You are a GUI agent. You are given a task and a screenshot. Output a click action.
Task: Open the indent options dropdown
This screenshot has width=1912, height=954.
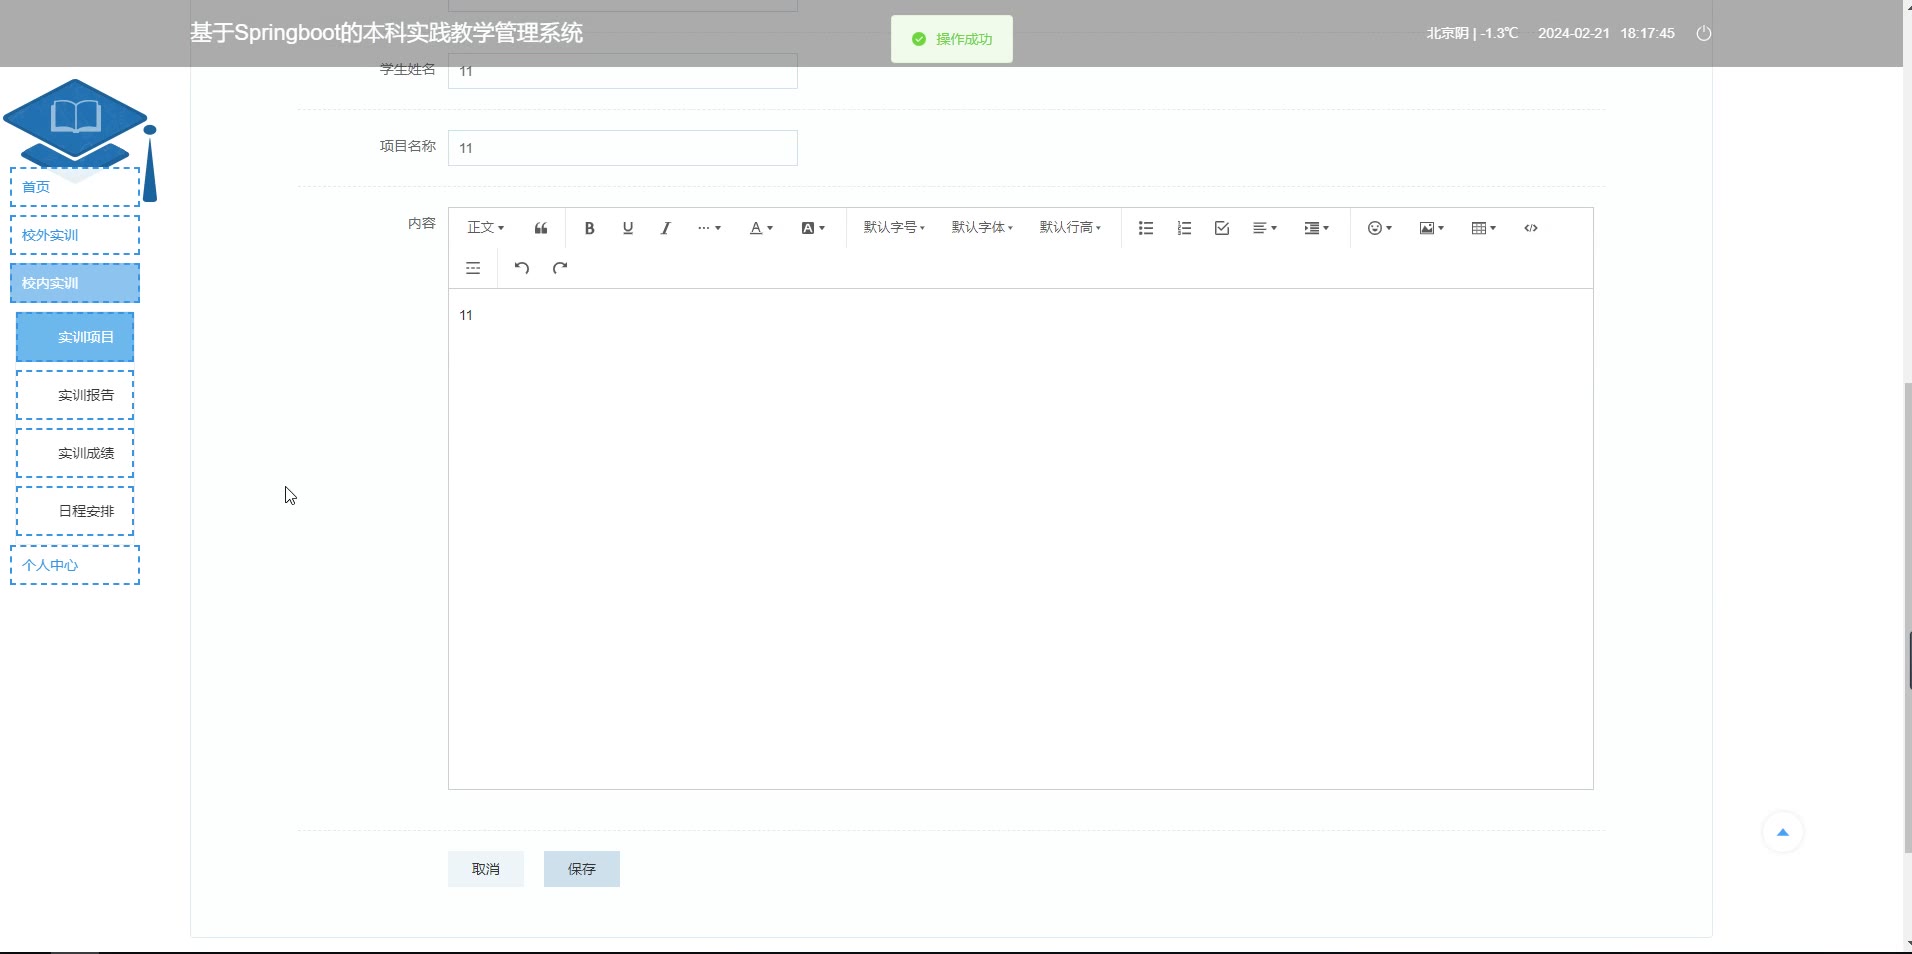[x=1317, y=228]
